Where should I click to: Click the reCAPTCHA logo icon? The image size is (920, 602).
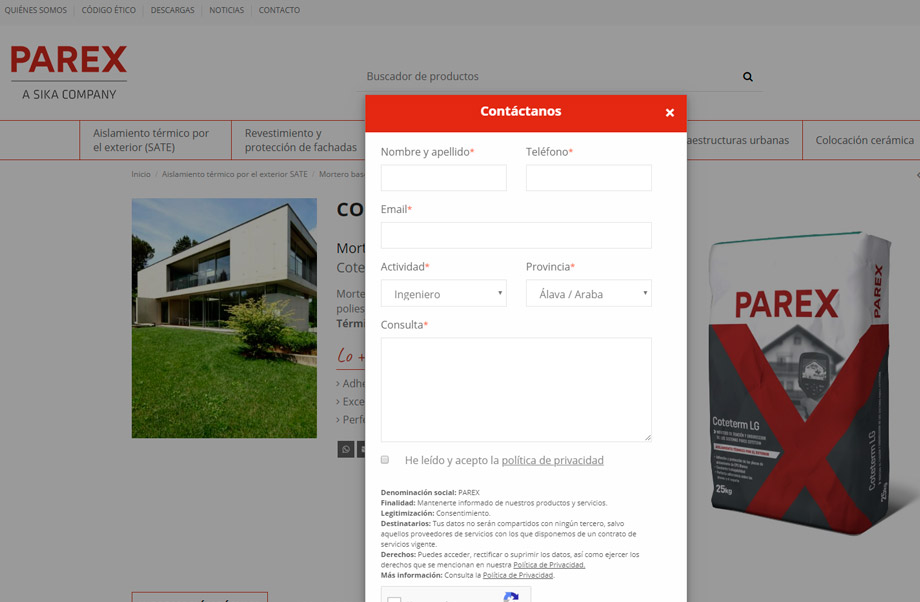point(510,597)
